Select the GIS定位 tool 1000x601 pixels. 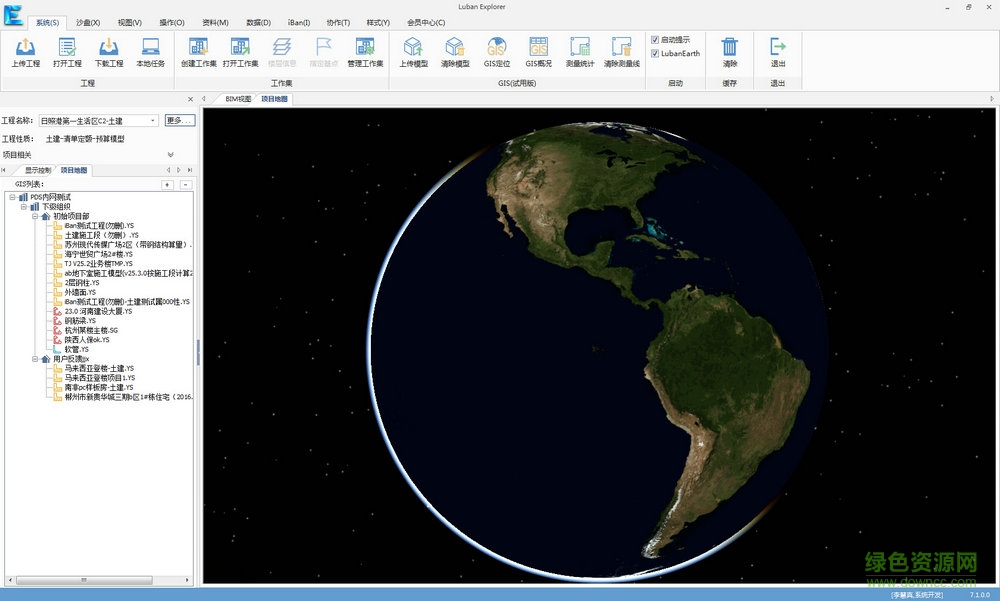pyautogui.click(x=496, y=49)
